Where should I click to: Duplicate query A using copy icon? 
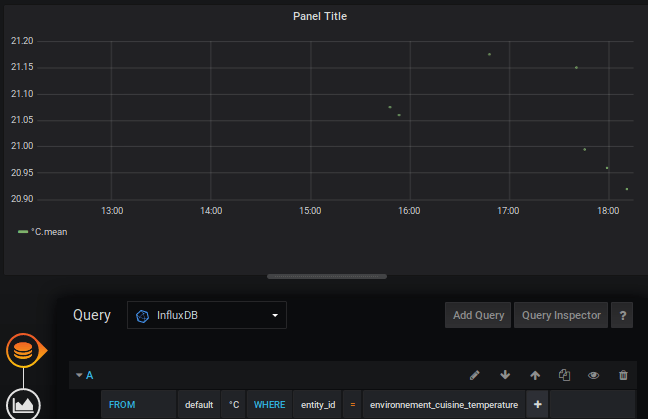point(564,375)
